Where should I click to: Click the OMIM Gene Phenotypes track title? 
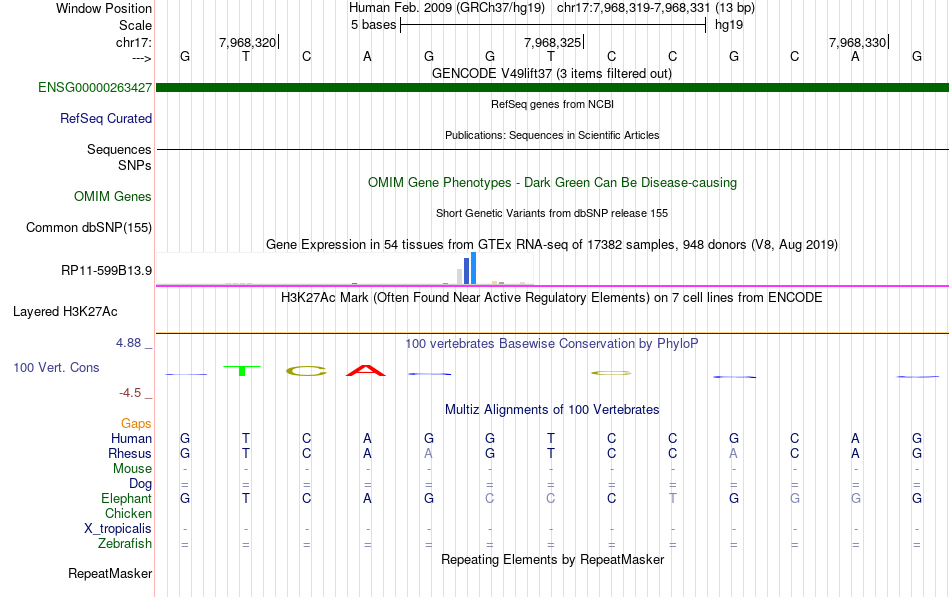click(552, 182)
